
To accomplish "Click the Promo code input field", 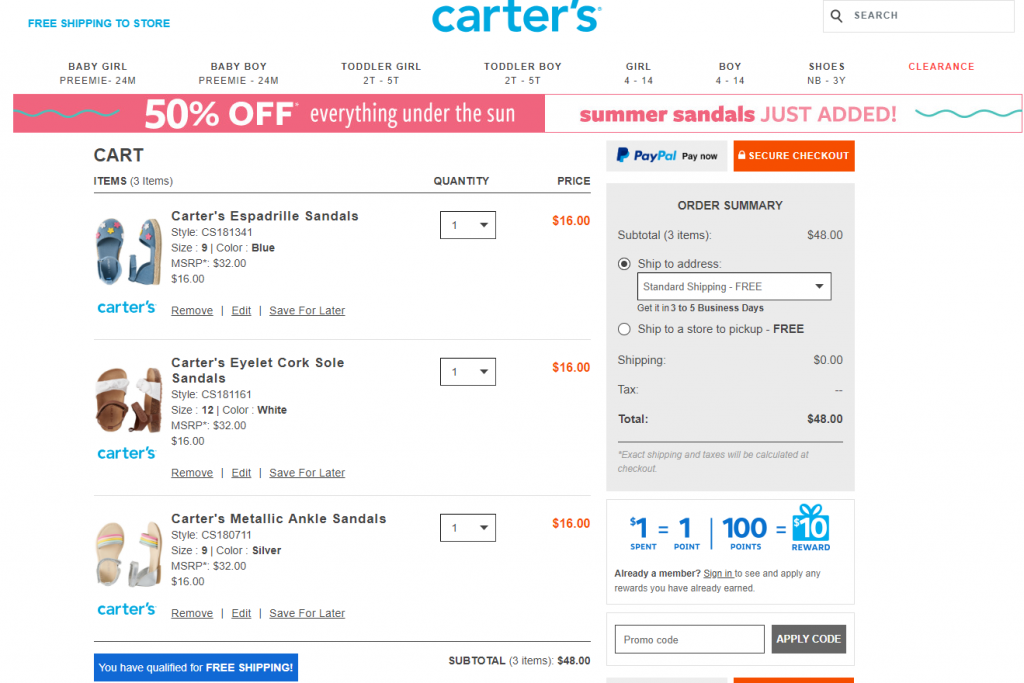I will pyautogui.click(x=689, y=639).
